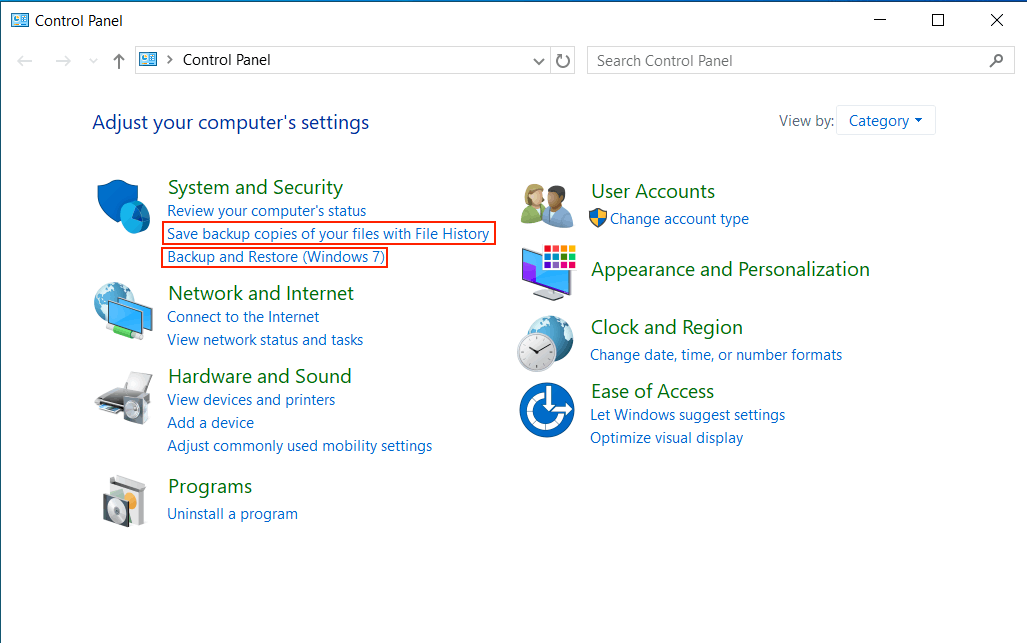Click Connect to the Internet
This screenshot has width=1027, height=643.
(243, 317)
